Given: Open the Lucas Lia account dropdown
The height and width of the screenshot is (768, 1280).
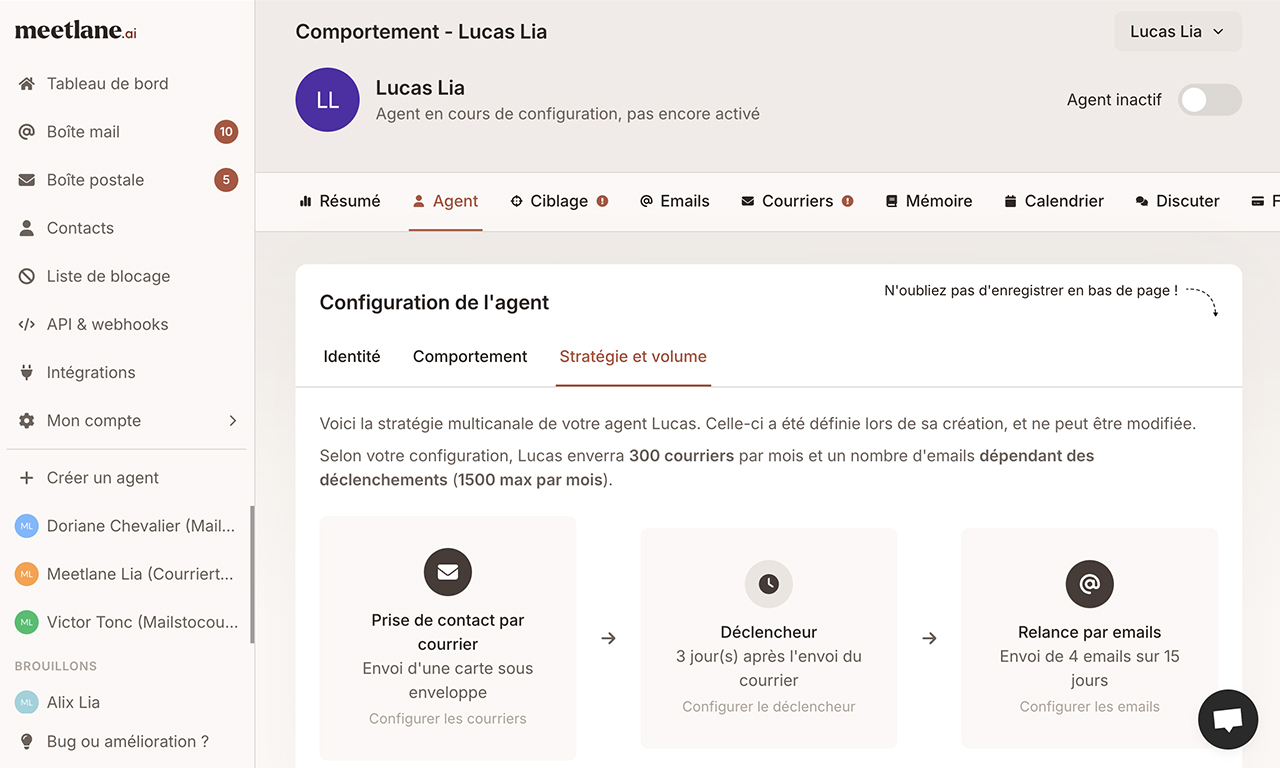Looking at the screenshot, I should [x=1178, y=31].
